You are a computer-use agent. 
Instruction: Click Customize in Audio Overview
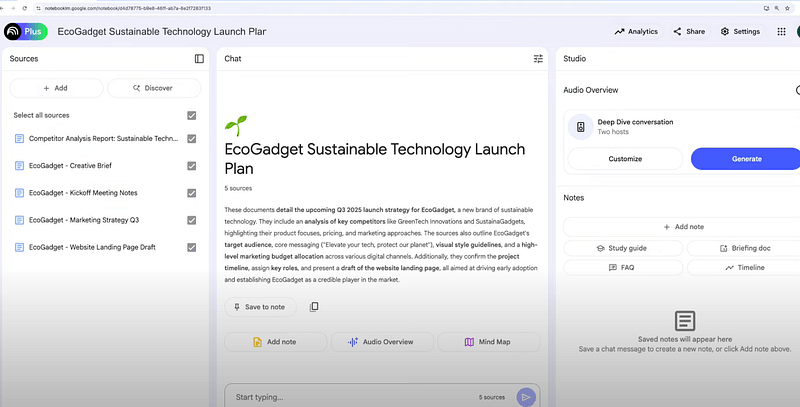pos(625,159)
